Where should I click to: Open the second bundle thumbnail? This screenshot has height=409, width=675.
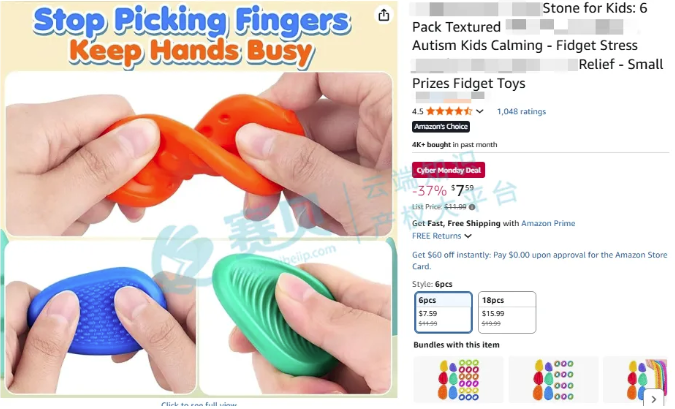pyautogui.click(x=553, y=380)
